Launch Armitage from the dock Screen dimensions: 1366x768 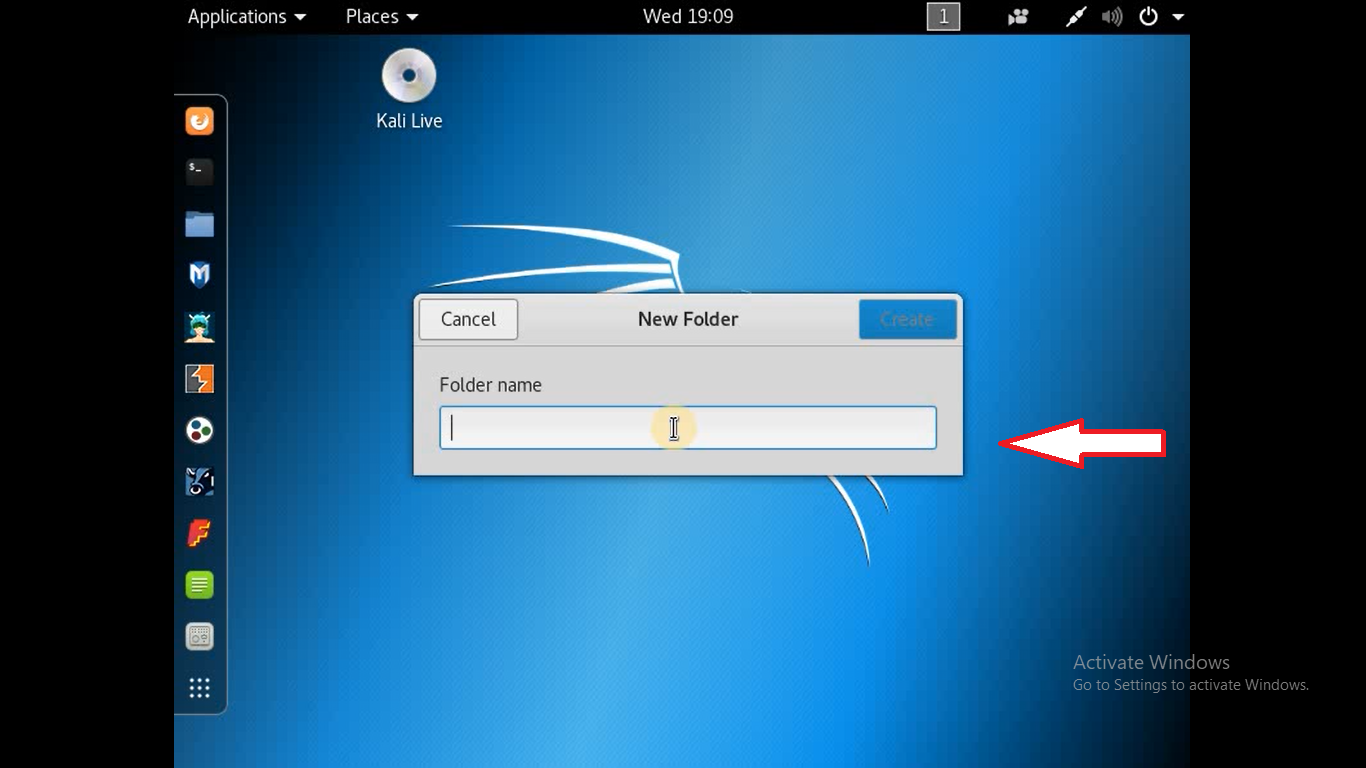[x=200, y=327]
